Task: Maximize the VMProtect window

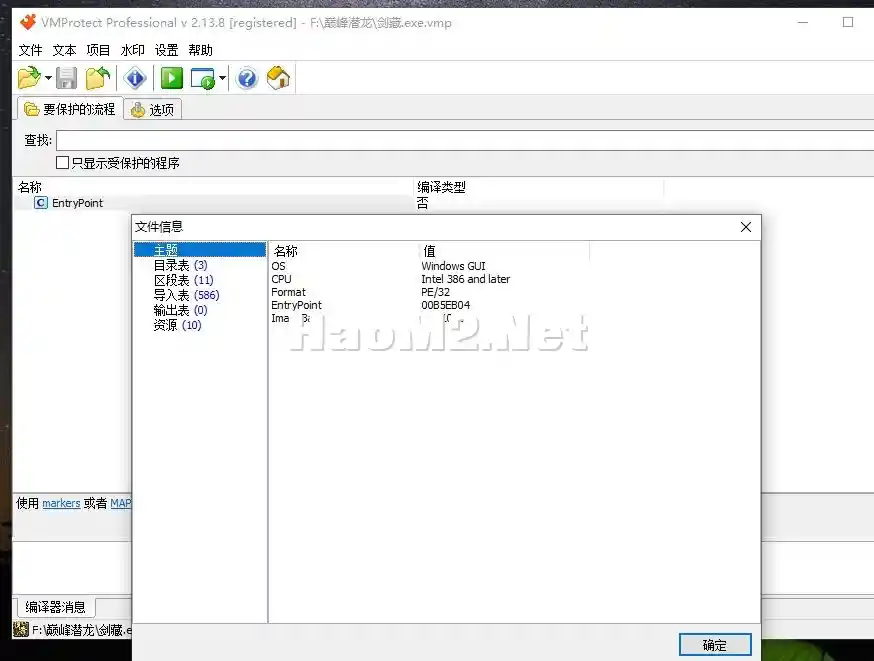Action: [x=848, y=22]
